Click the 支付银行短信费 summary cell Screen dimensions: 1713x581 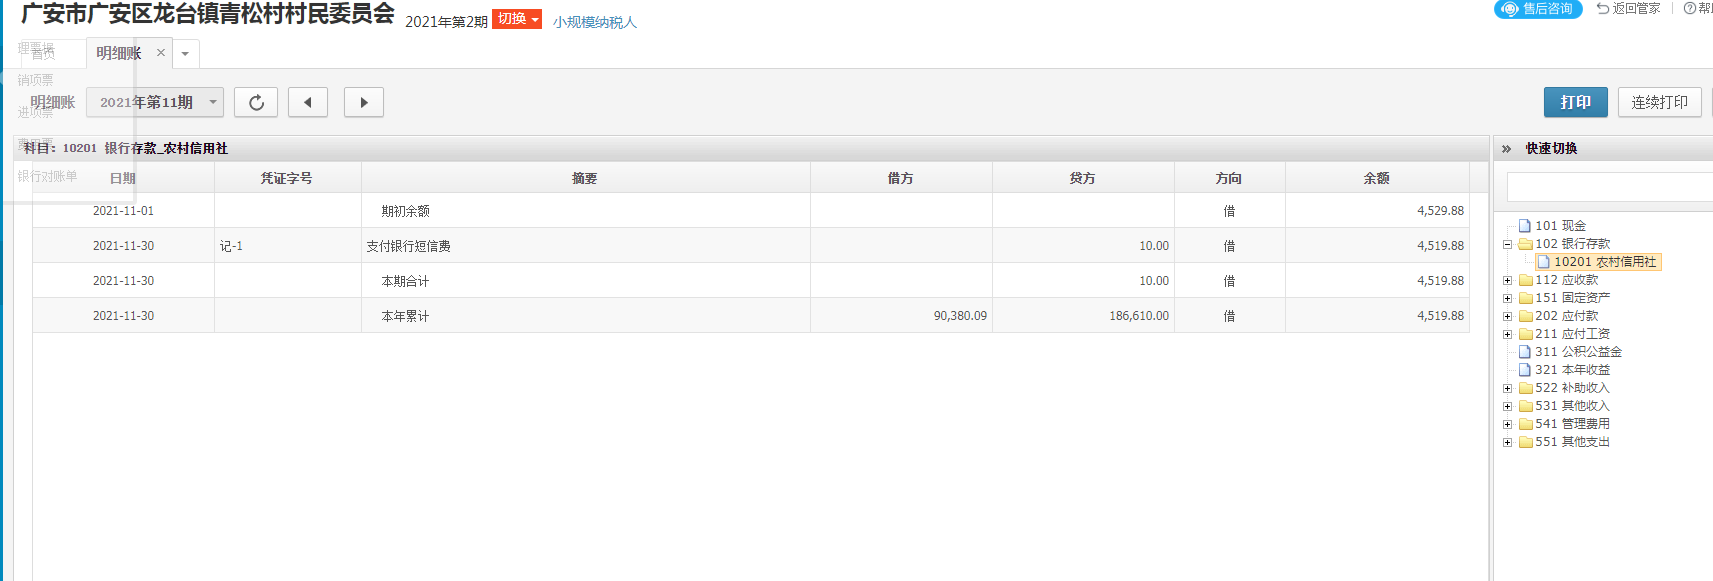tap(408, 246)
